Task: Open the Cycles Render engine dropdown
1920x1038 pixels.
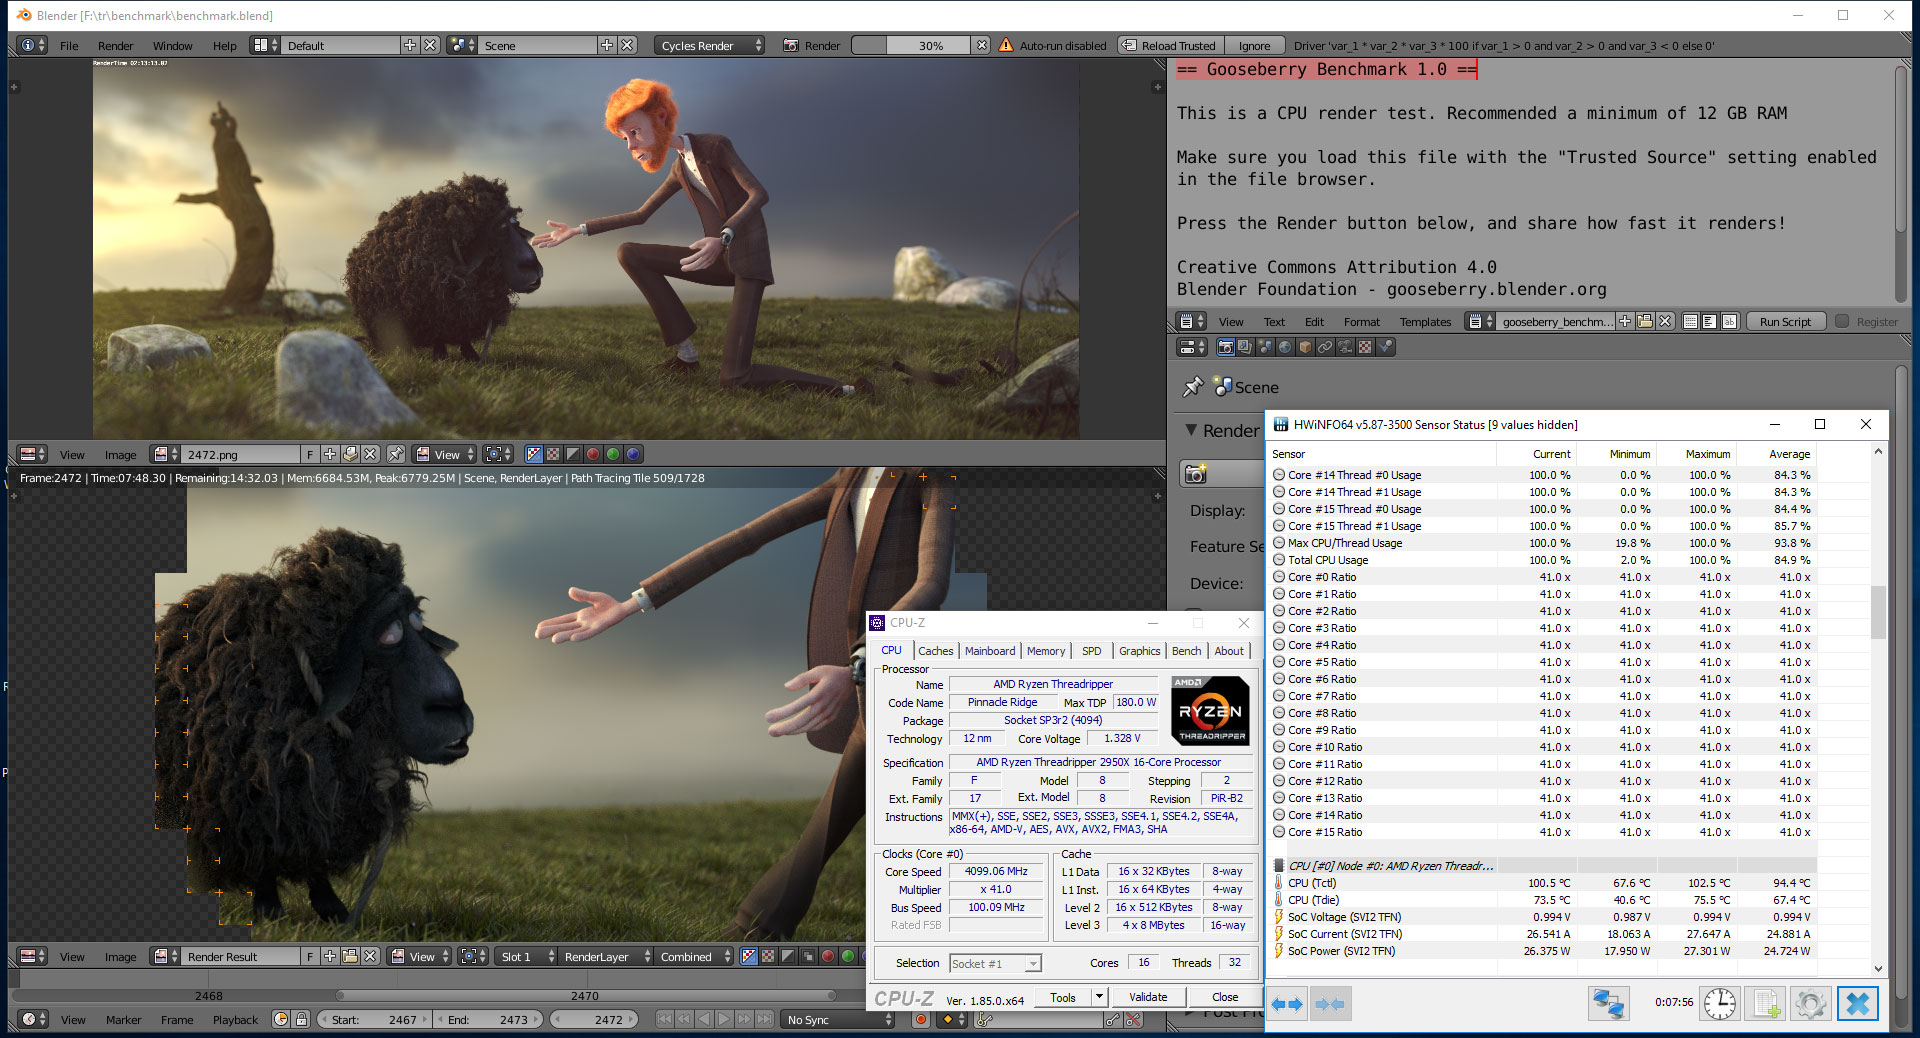Action: coord(710,45)
